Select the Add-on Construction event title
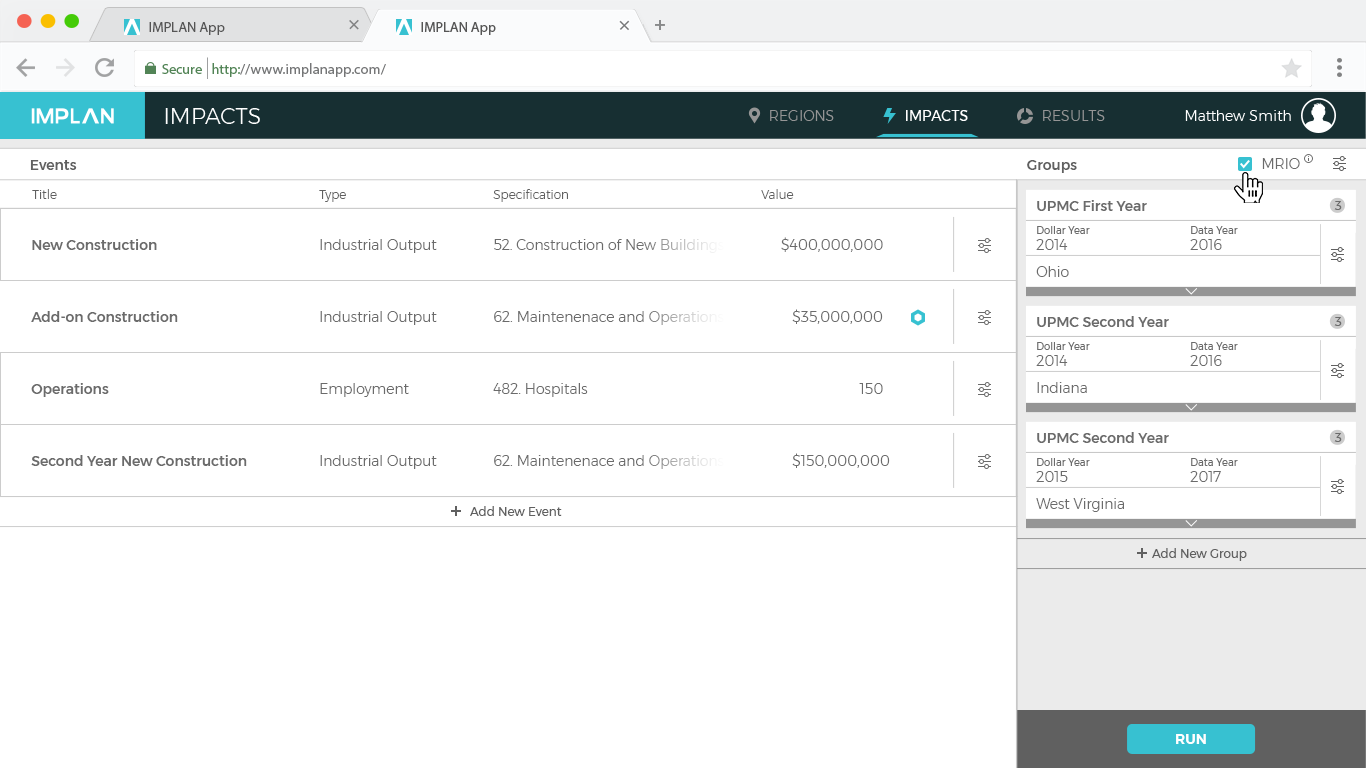The width and height of the screenshot is (1366, 768). [104, 317]
